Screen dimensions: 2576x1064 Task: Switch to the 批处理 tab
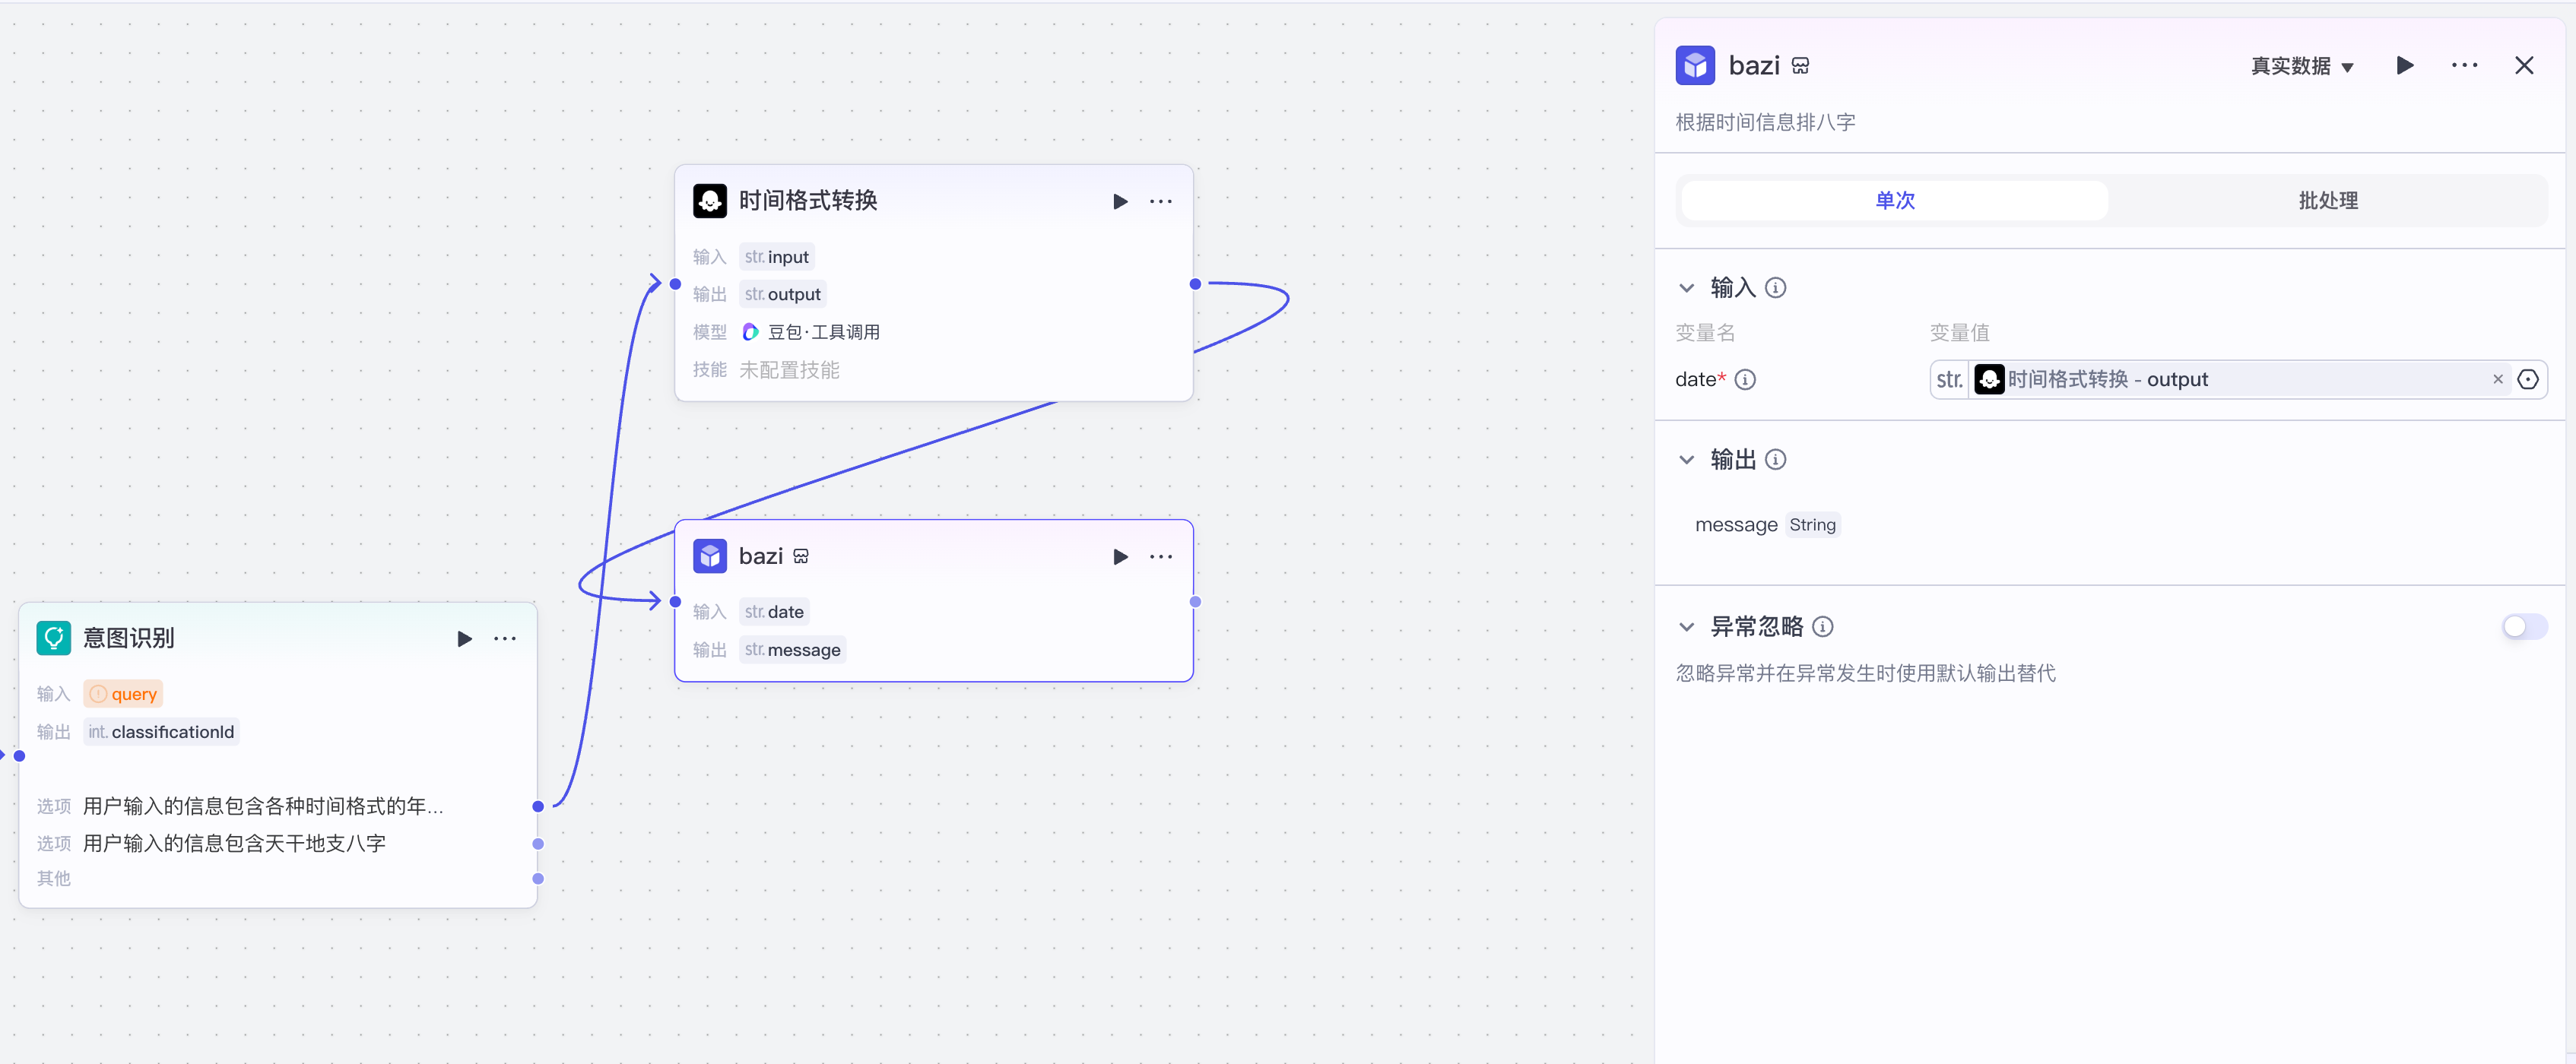point(2327,200)
